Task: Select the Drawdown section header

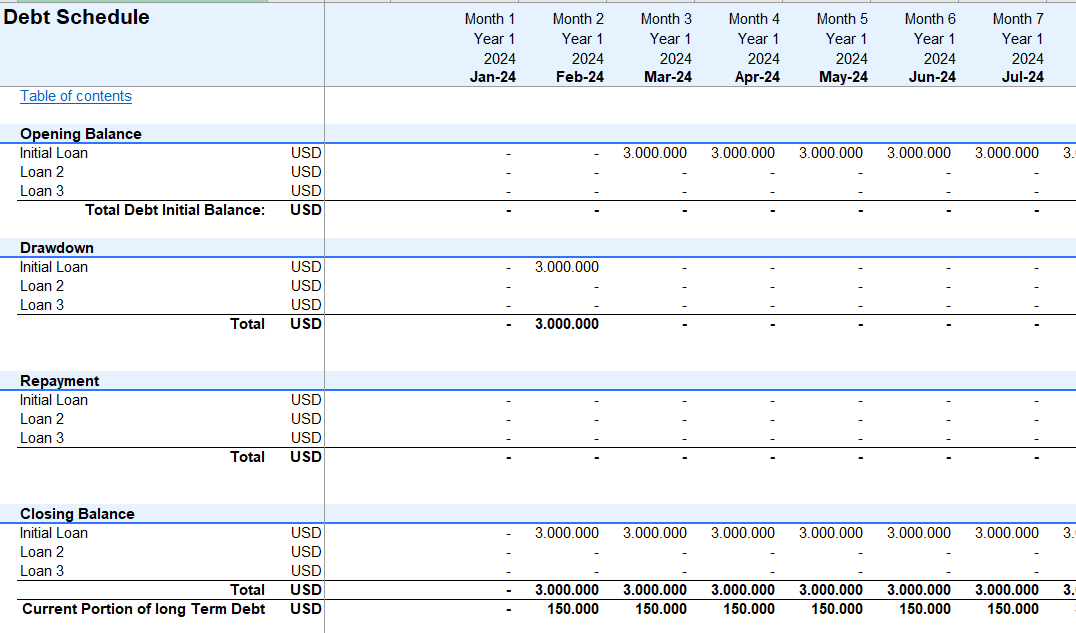Action: (x=57, y=248)
